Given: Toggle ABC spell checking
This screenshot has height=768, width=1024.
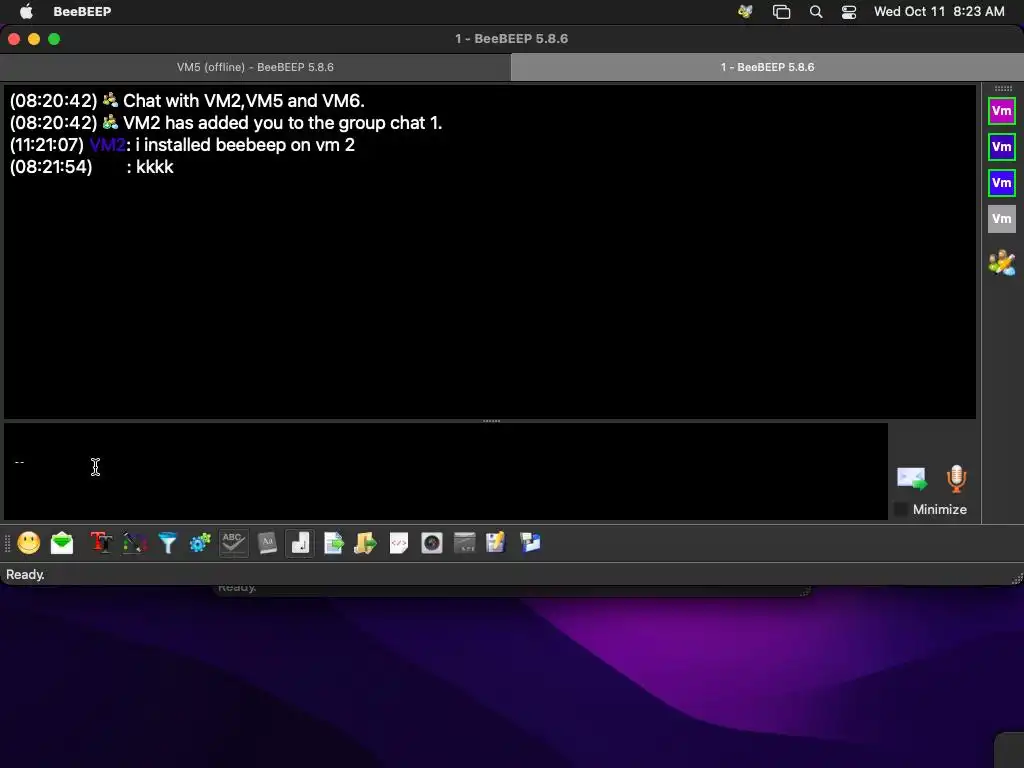Looking at the screenshot, I should click(234, 543).
